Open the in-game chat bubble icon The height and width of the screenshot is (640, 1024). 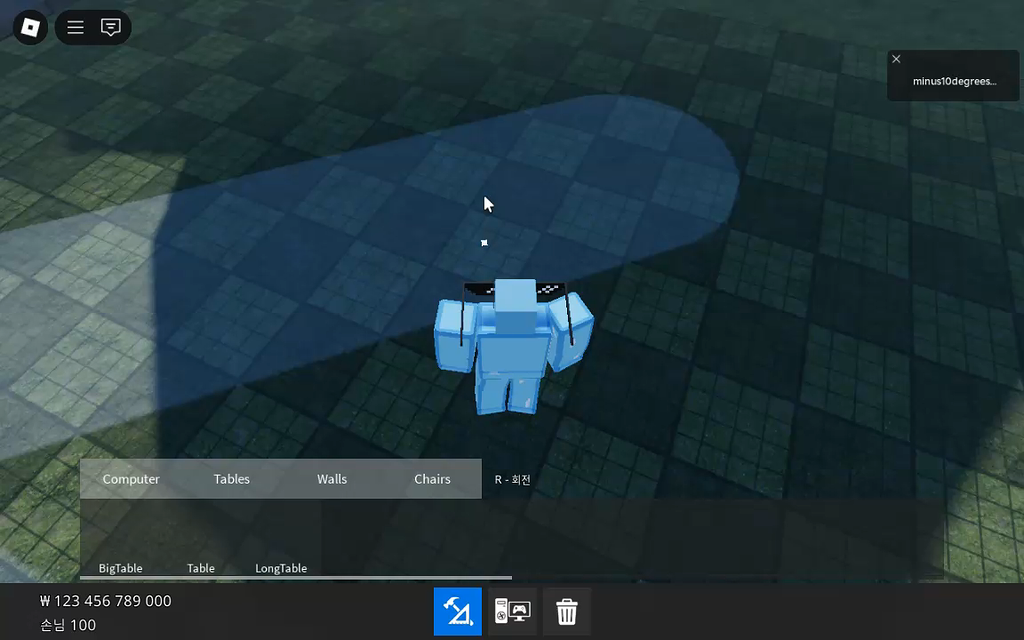pos(111,27)
